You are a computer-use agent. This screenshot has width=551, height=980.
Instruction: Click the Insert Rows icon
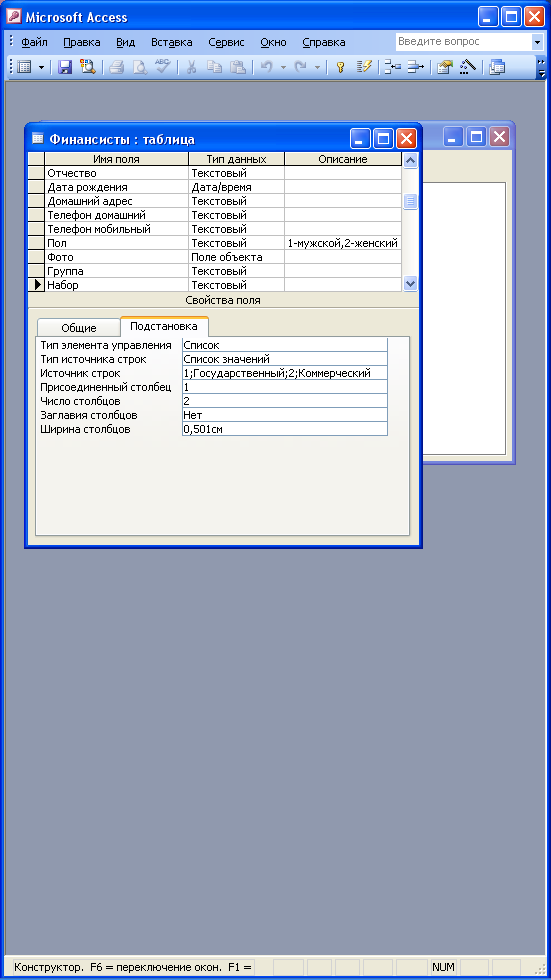tap(392, 67)
